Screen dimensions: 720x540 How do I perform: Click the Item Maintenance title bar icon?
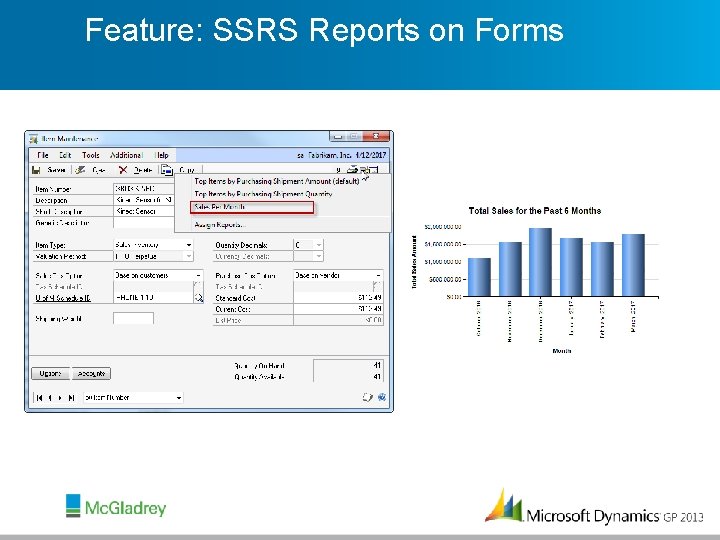pyautogui.click(x=34, y=138)
